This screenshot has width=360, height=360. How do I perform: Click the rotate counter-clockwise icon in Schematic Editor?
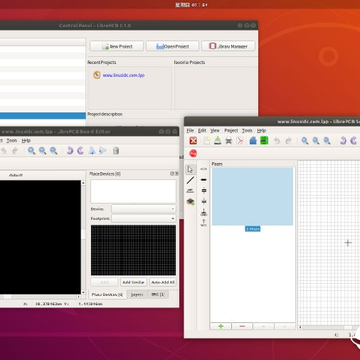[343, 141]
